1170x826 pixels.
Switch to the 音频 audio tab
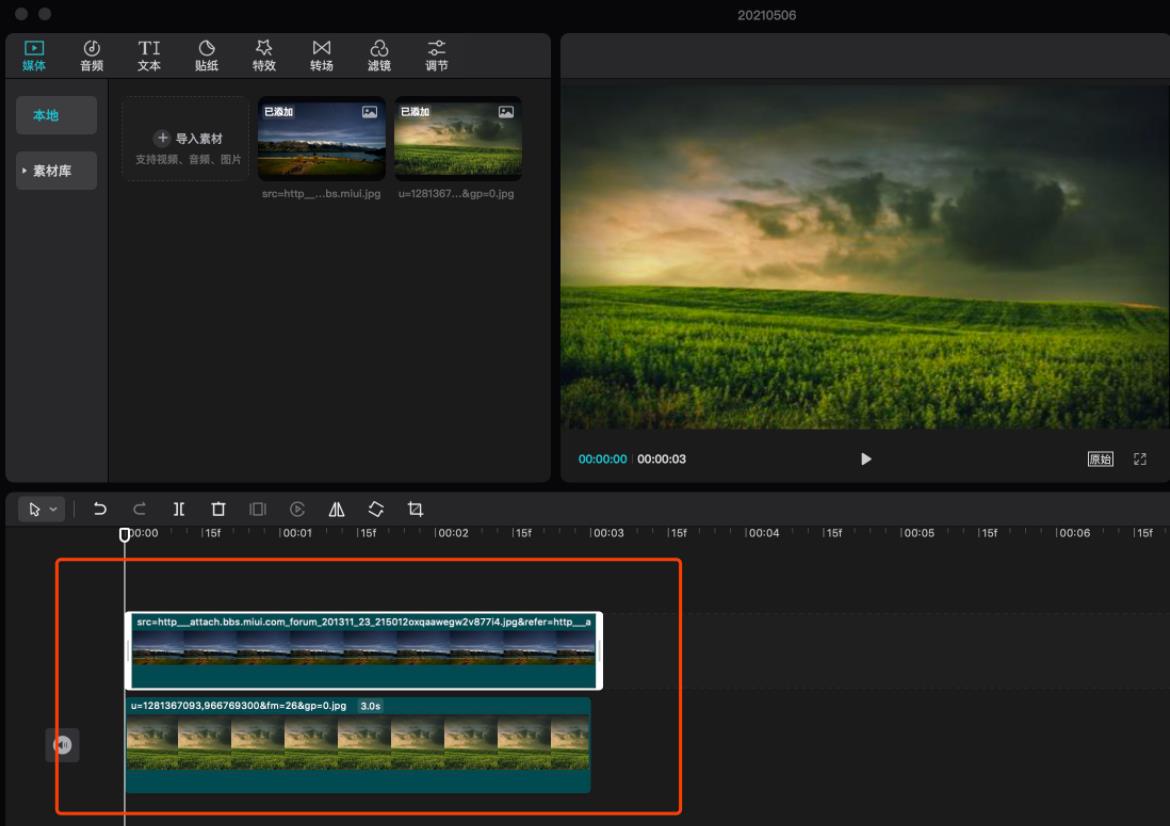click(92, 56)
